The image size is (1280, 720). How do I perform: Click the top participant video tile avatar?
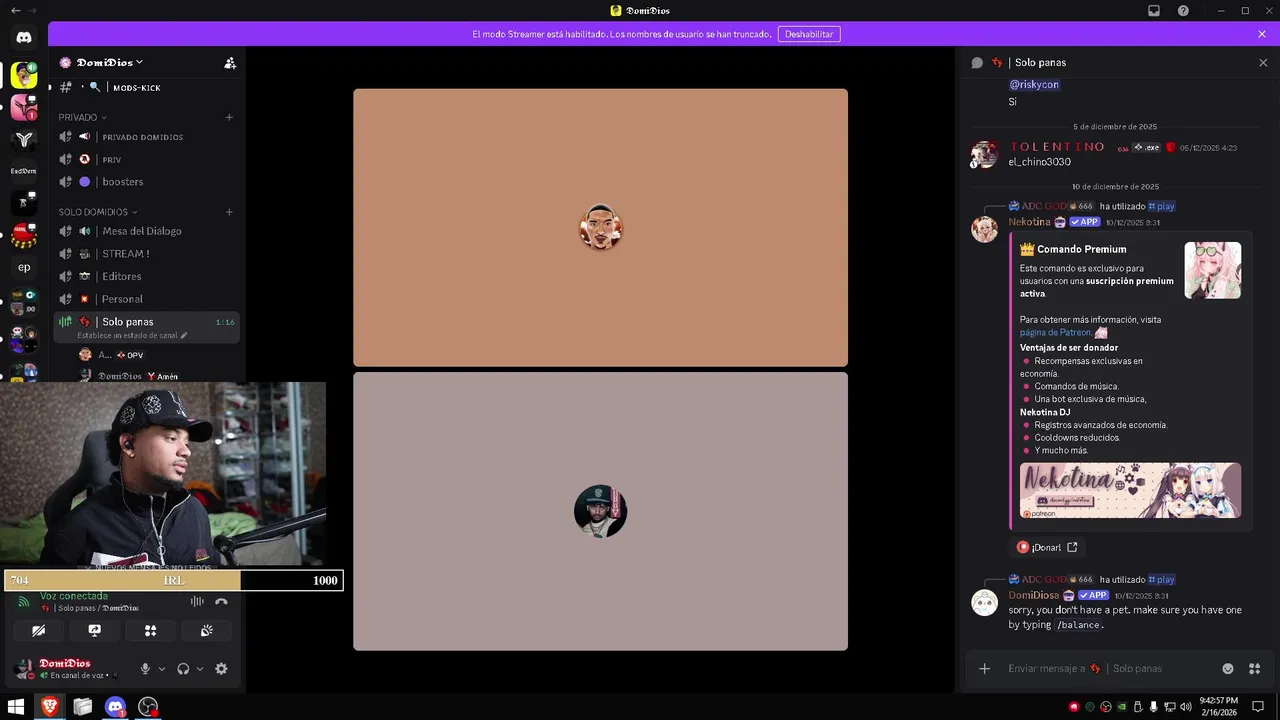tap(601, 228)
